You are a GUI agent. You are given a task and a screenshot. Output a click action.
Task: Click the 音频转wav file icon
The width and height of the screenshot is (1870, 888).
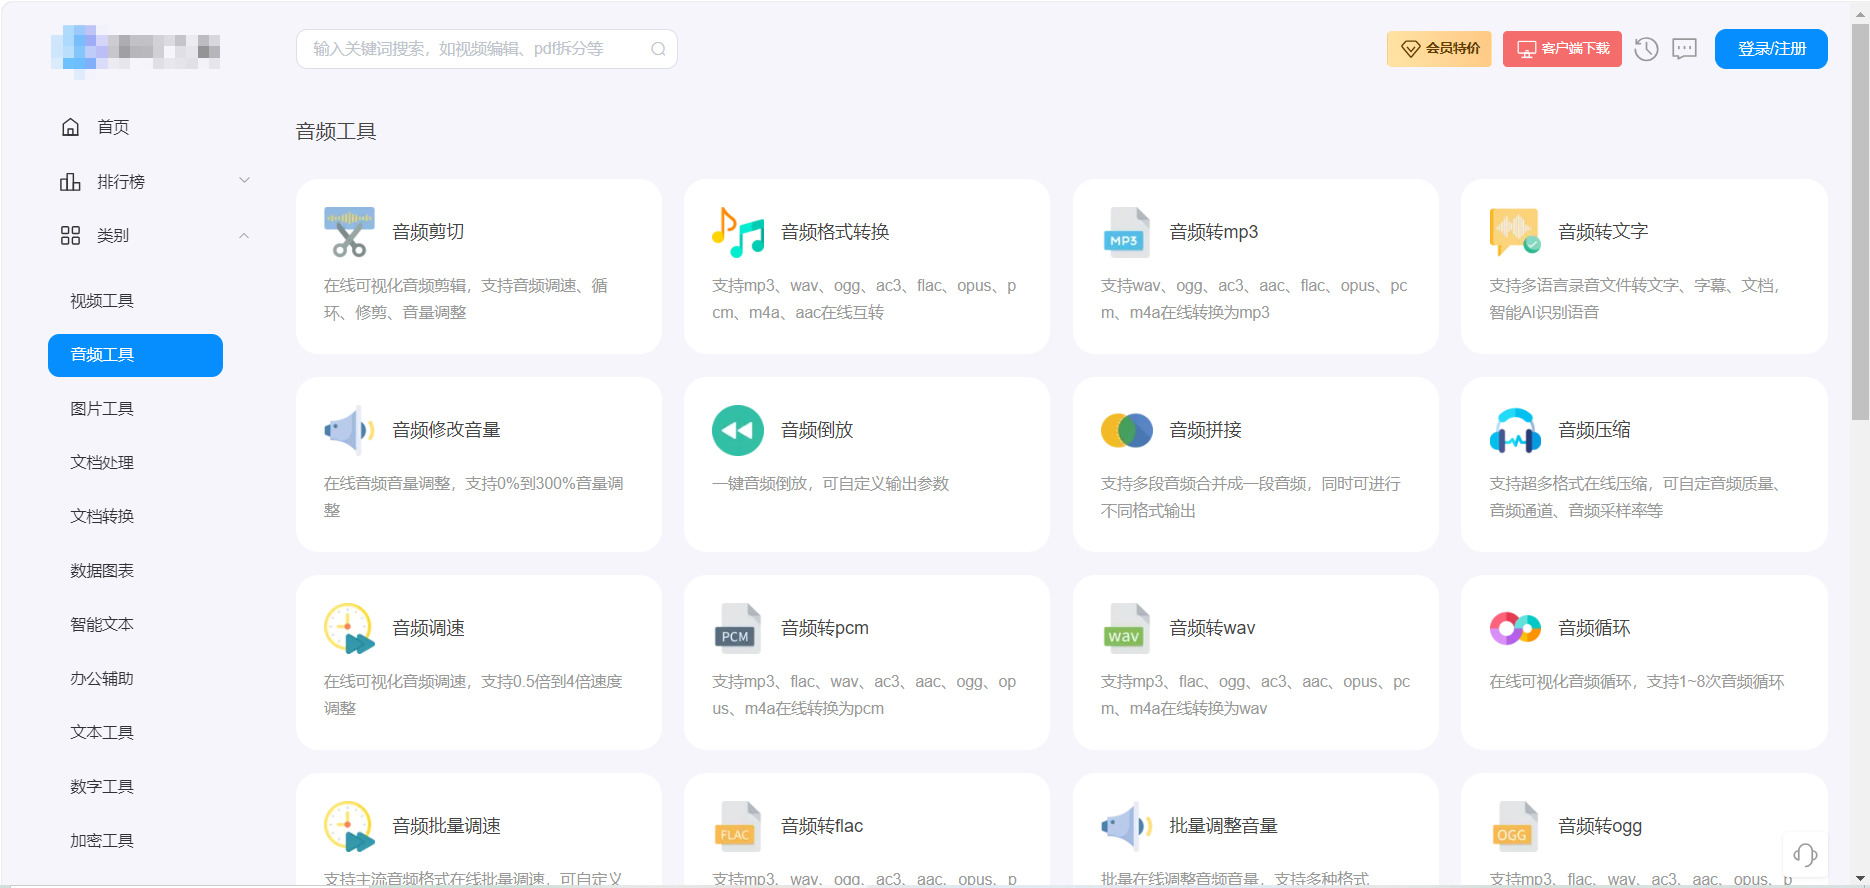(1127, 628)
